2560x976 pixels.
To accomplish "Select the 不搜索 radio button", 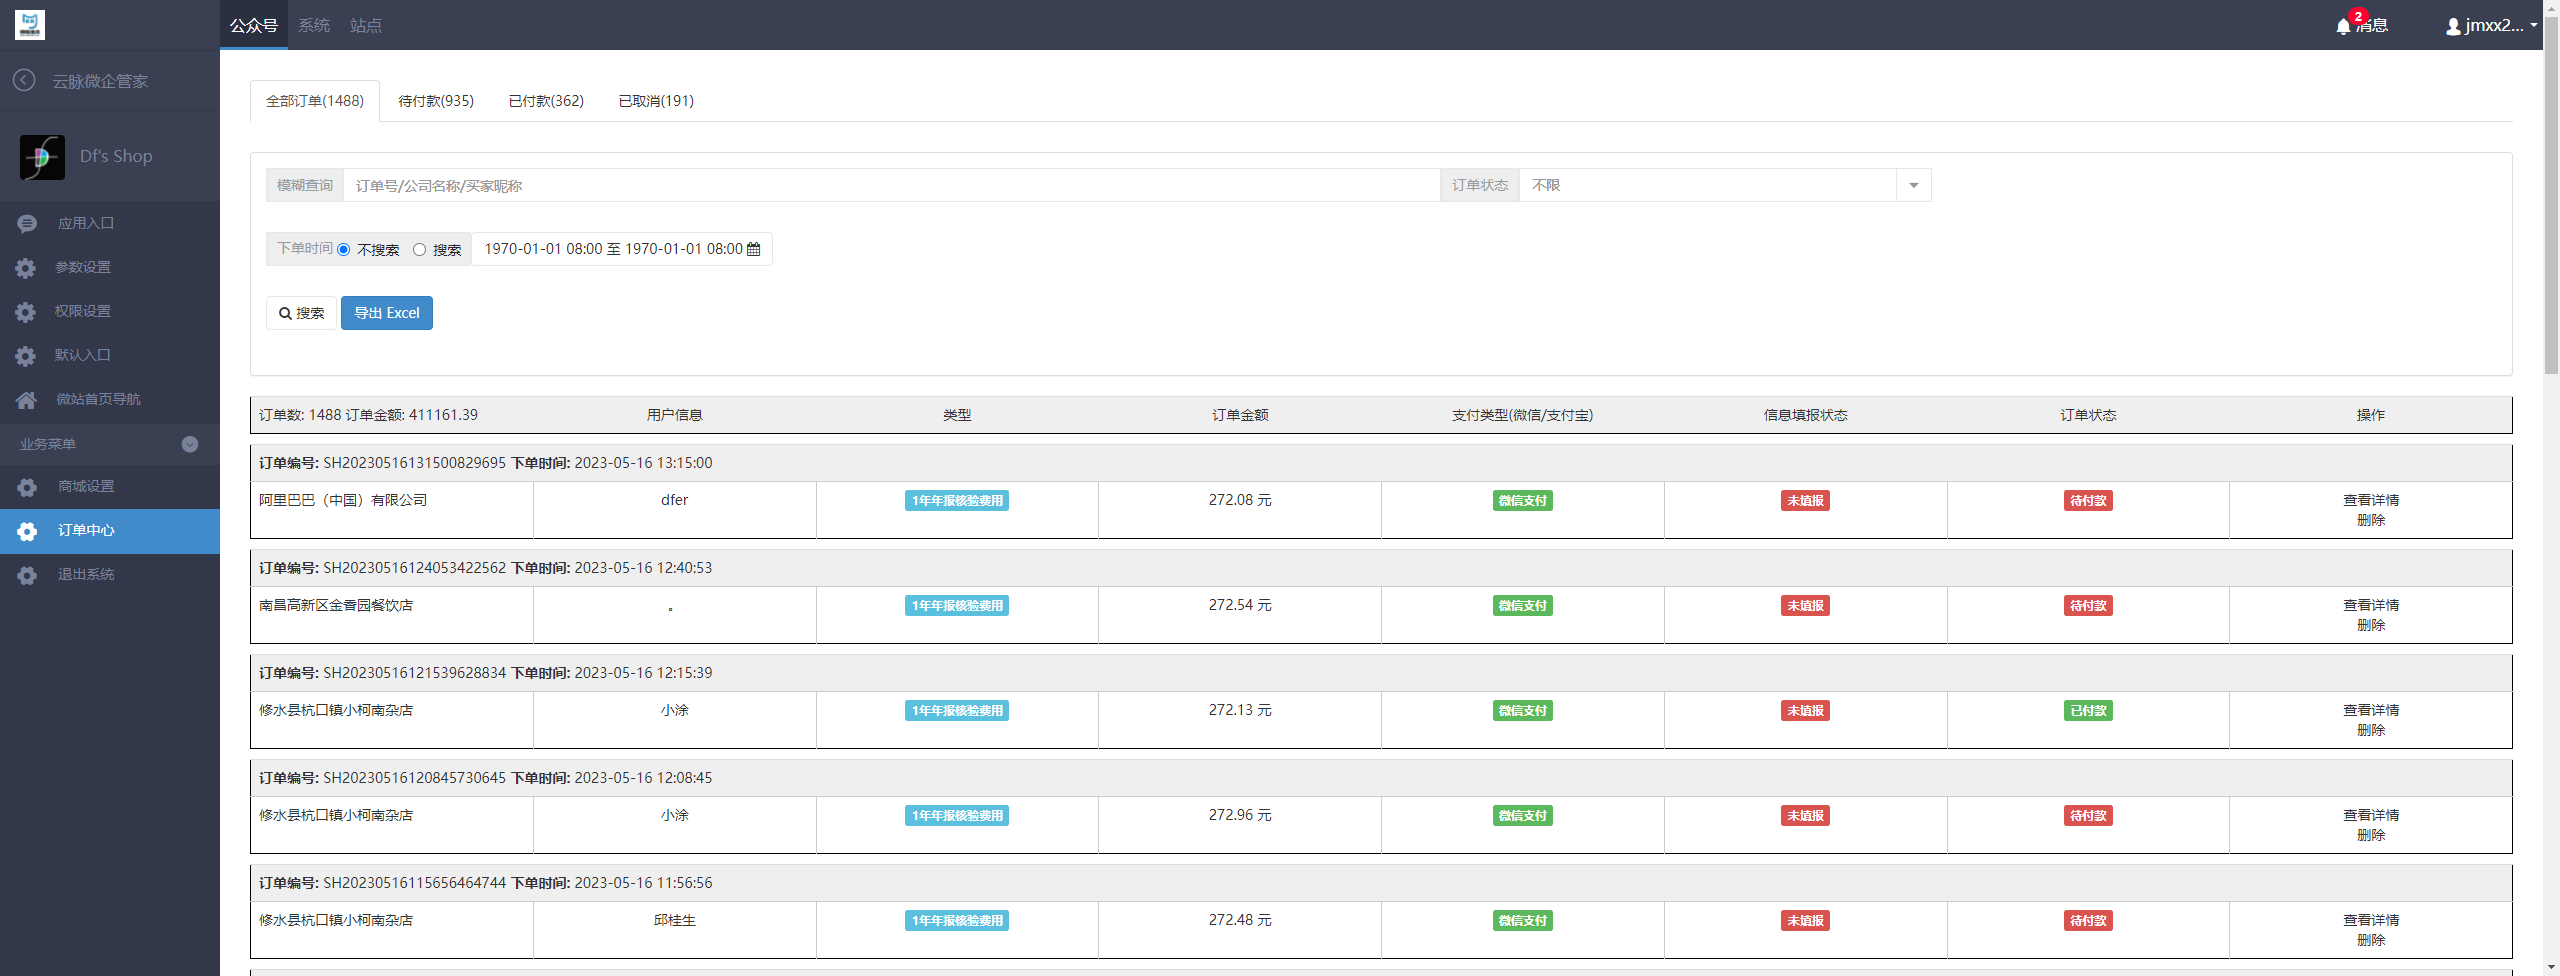I will pyautogui.click(x=344, y=250).
